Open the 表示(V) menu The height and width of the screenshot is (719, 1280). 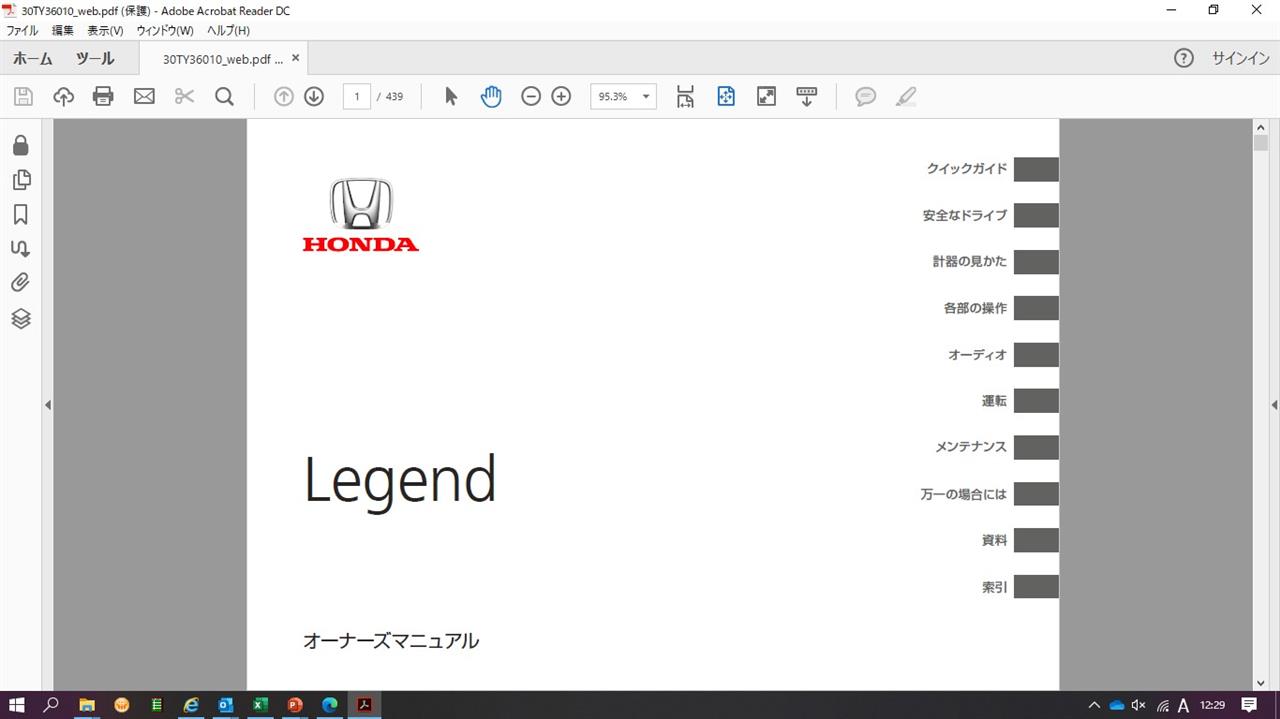105,31
